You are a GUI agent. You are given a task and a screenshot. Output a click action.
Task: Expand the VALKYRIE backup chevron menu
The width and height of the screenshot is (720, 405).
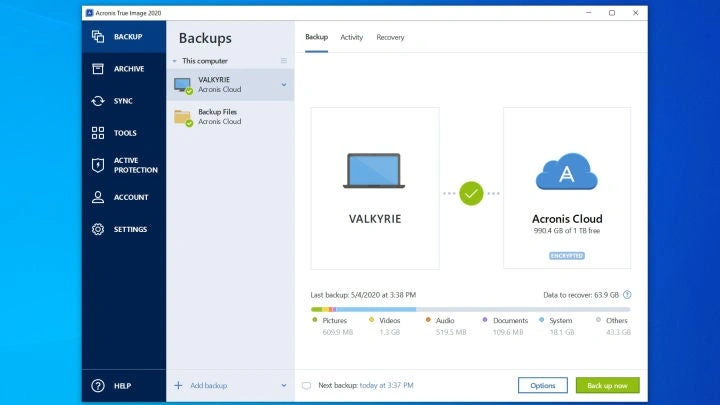tap(284, 85)
